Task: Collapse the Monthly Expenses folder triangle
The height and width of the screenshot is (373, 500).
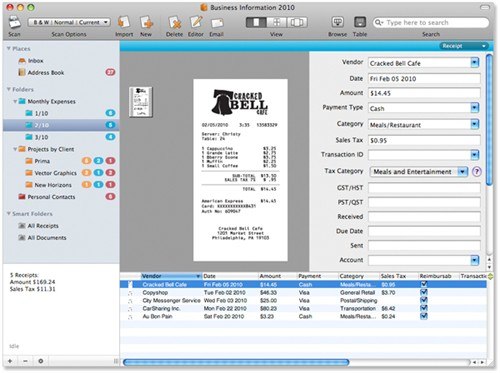Action: coord(15,101)
